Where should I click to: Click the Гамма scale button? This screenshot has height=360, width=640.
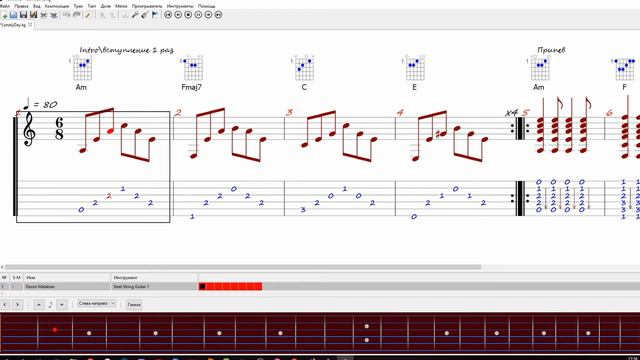tap(134, 304)
